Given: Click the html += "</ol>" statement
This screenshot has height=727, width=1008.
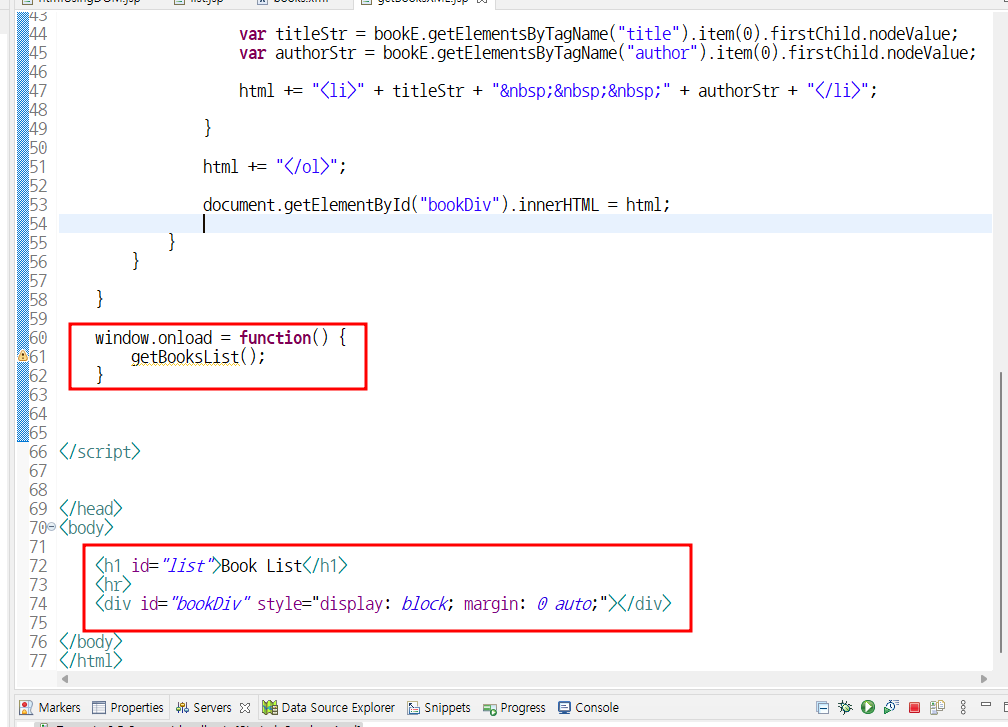Looking at the screenshot, I should (x=274, y=166).
